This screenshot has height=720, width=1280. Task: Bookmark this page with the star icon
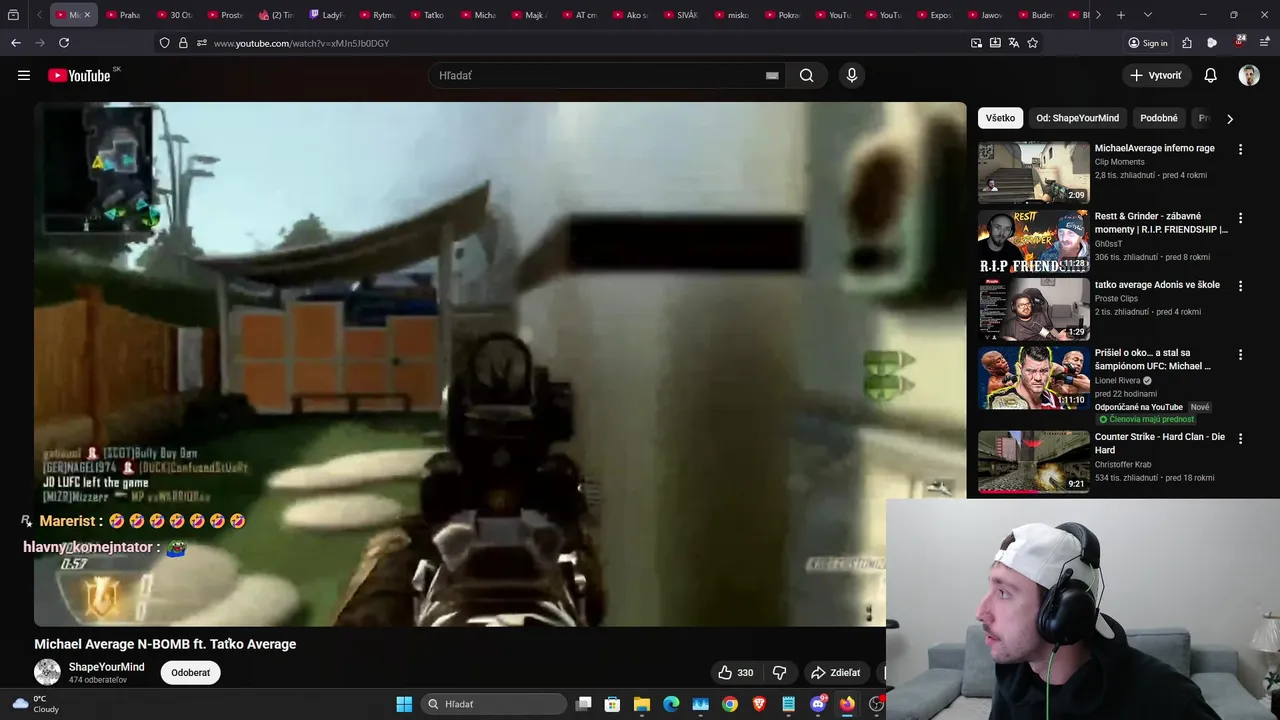(1033, 43)
